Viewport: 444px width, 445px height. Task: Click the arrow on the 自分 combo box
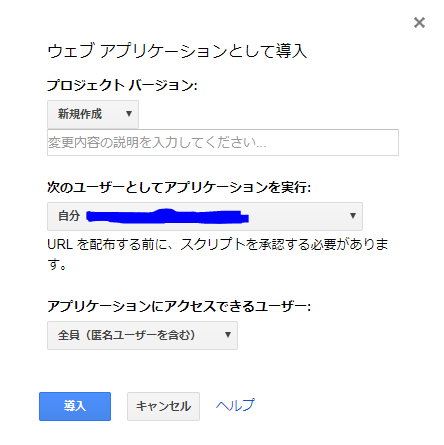pyautogui.click(x=353, y=216)
